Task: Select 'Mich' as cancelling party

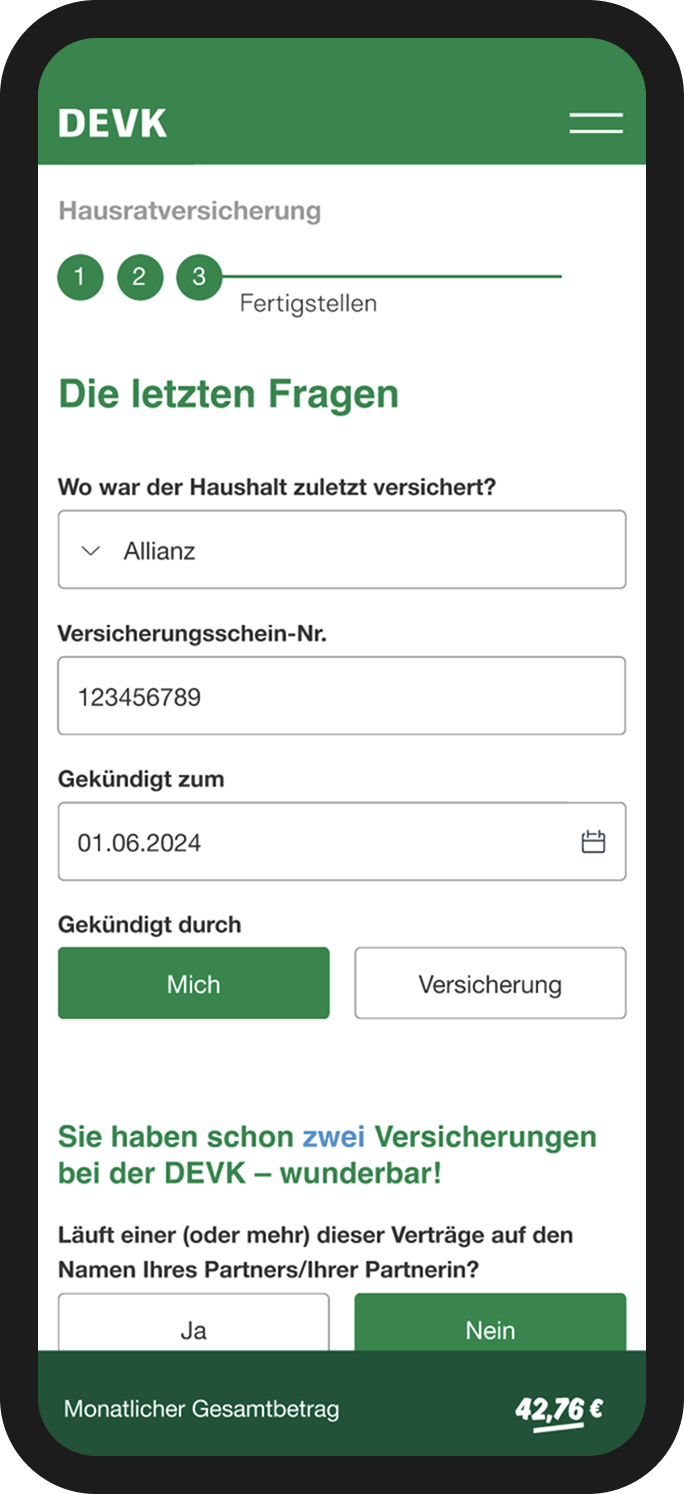Action: (x=193, y=983)
